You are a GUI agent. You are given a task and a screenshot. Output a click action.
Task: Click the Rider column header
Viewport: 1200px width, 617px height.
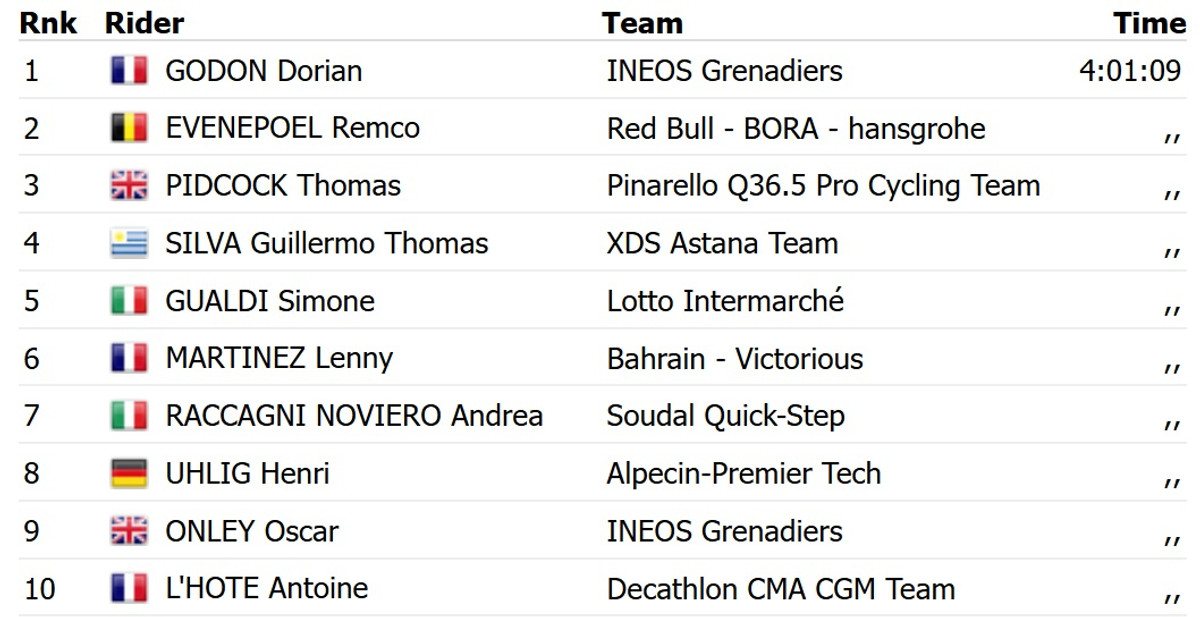(144, 23)
